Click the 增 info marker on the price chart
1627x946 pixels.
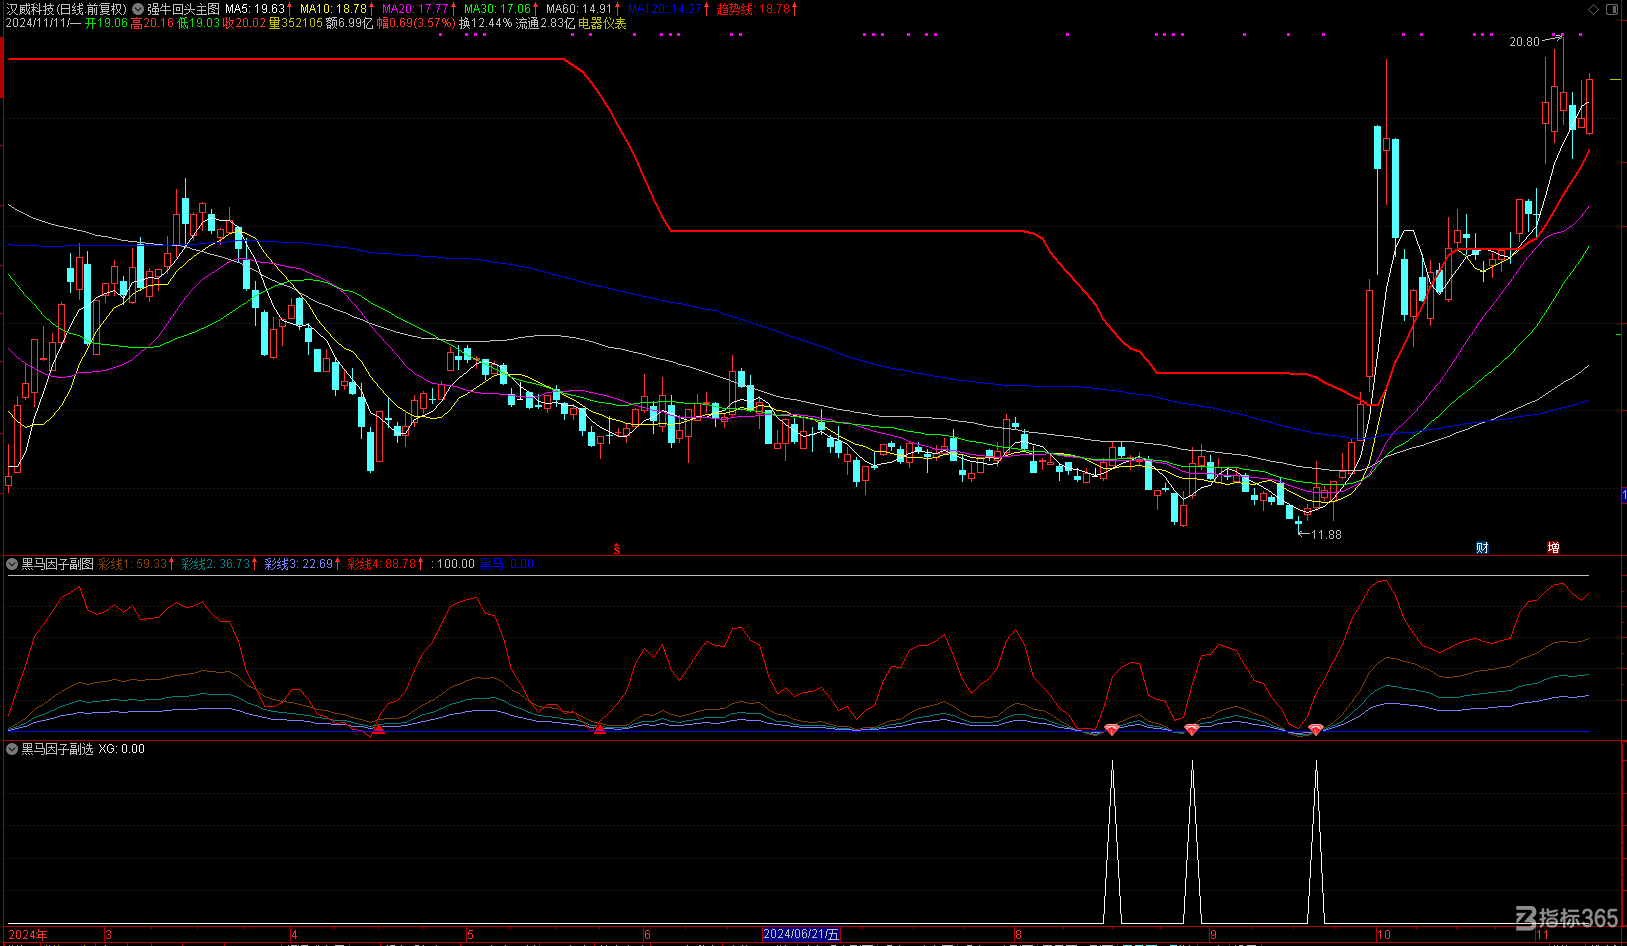tap(1553, 548)
